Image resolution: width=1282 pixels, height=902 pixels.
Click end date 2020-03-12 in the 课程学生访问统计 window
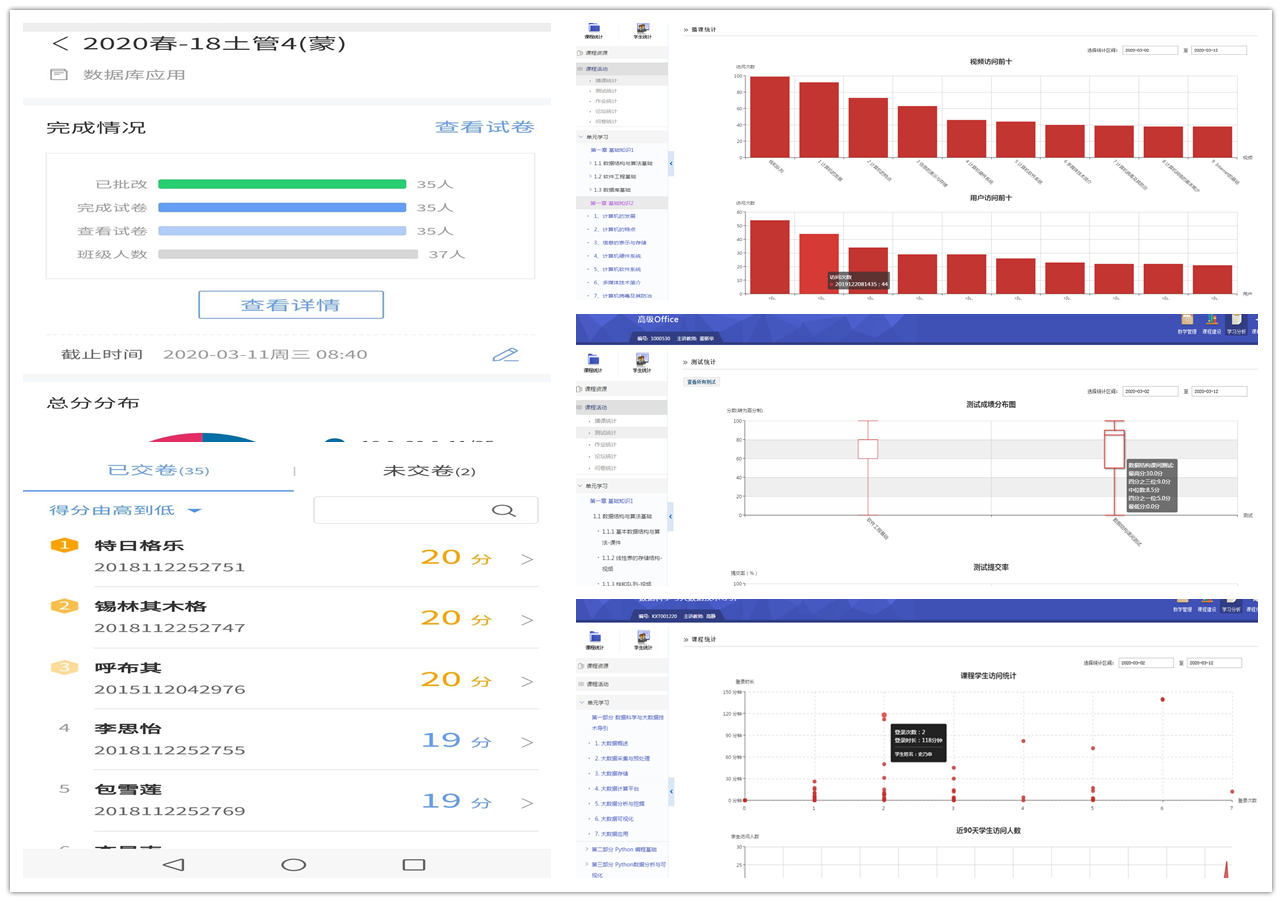pos(1214,663)
